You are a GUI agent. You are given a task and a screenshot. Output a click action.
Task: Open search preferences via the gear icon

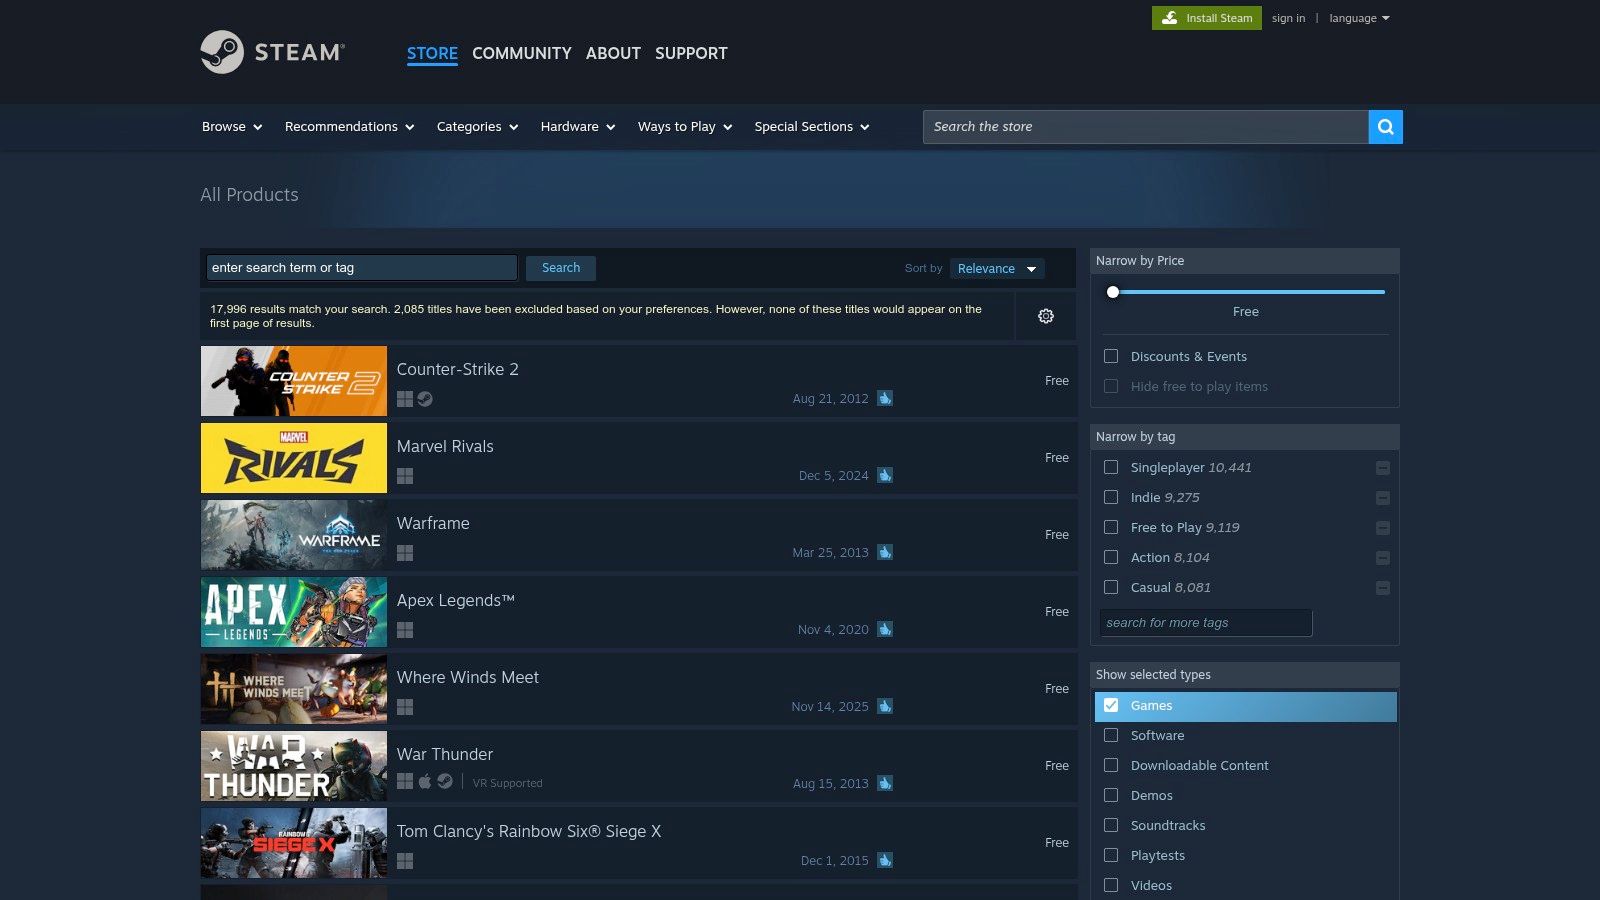tap(1046, 316)
